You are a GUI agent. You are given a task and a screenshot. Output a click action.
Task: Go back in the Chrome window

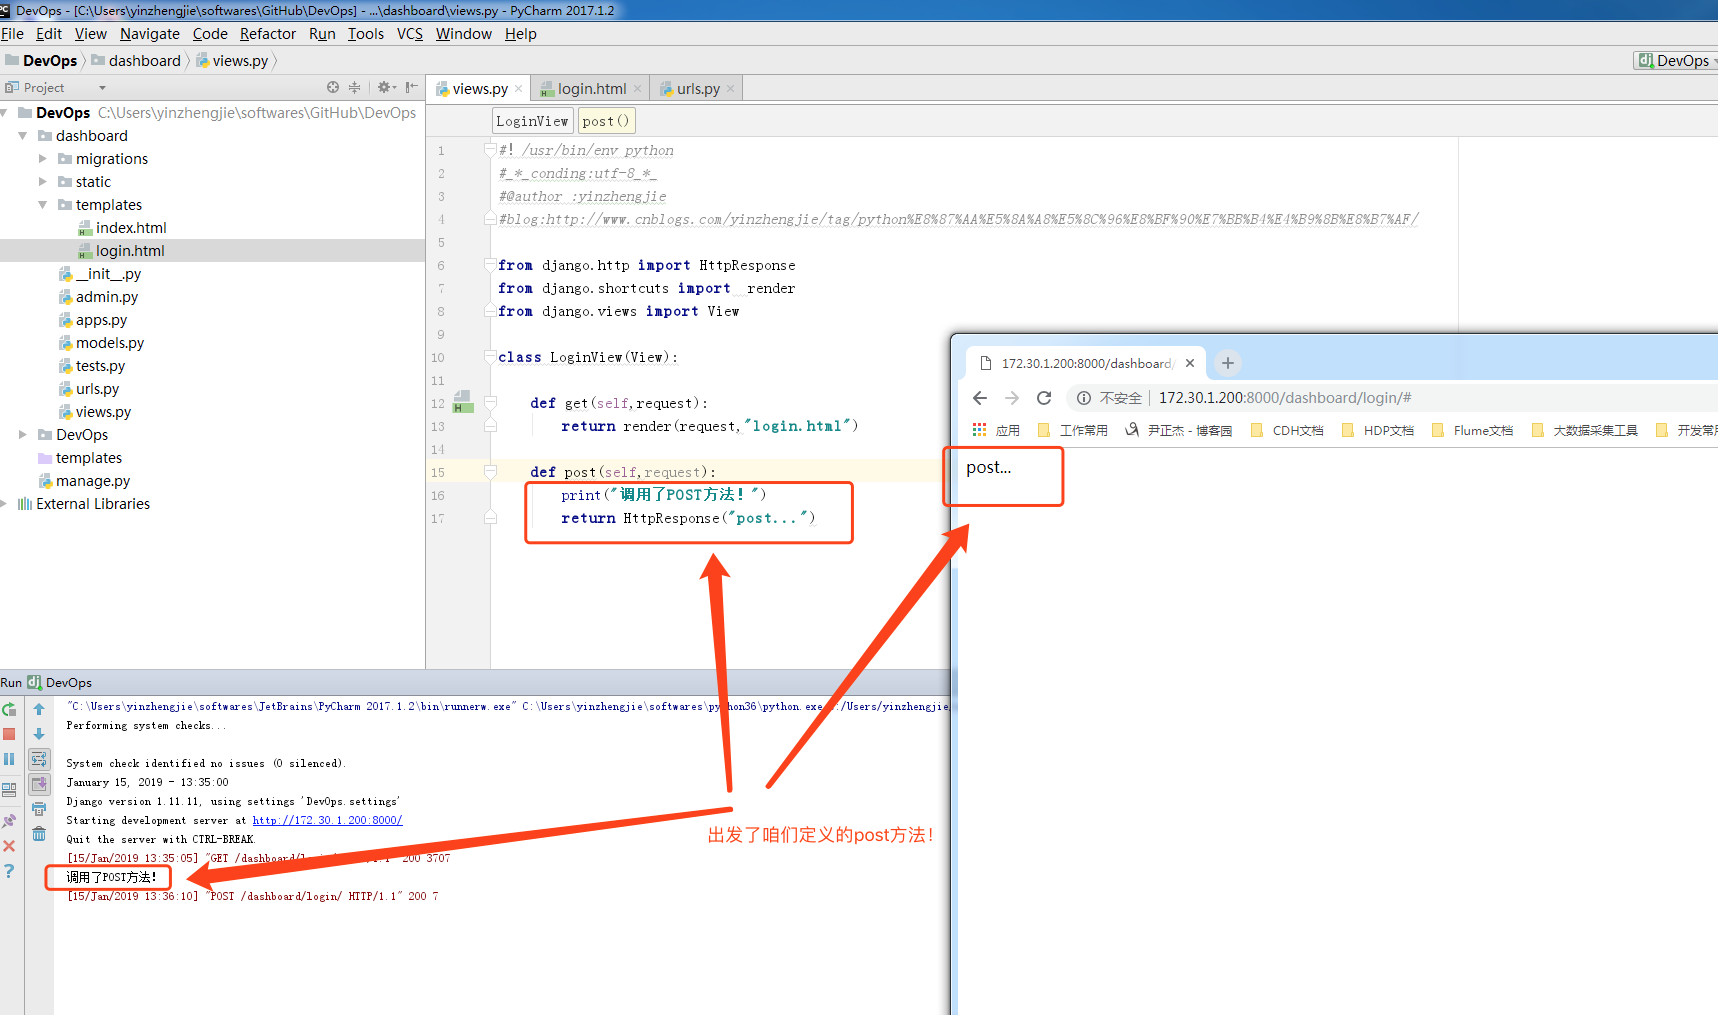click(x=980, y=398)
